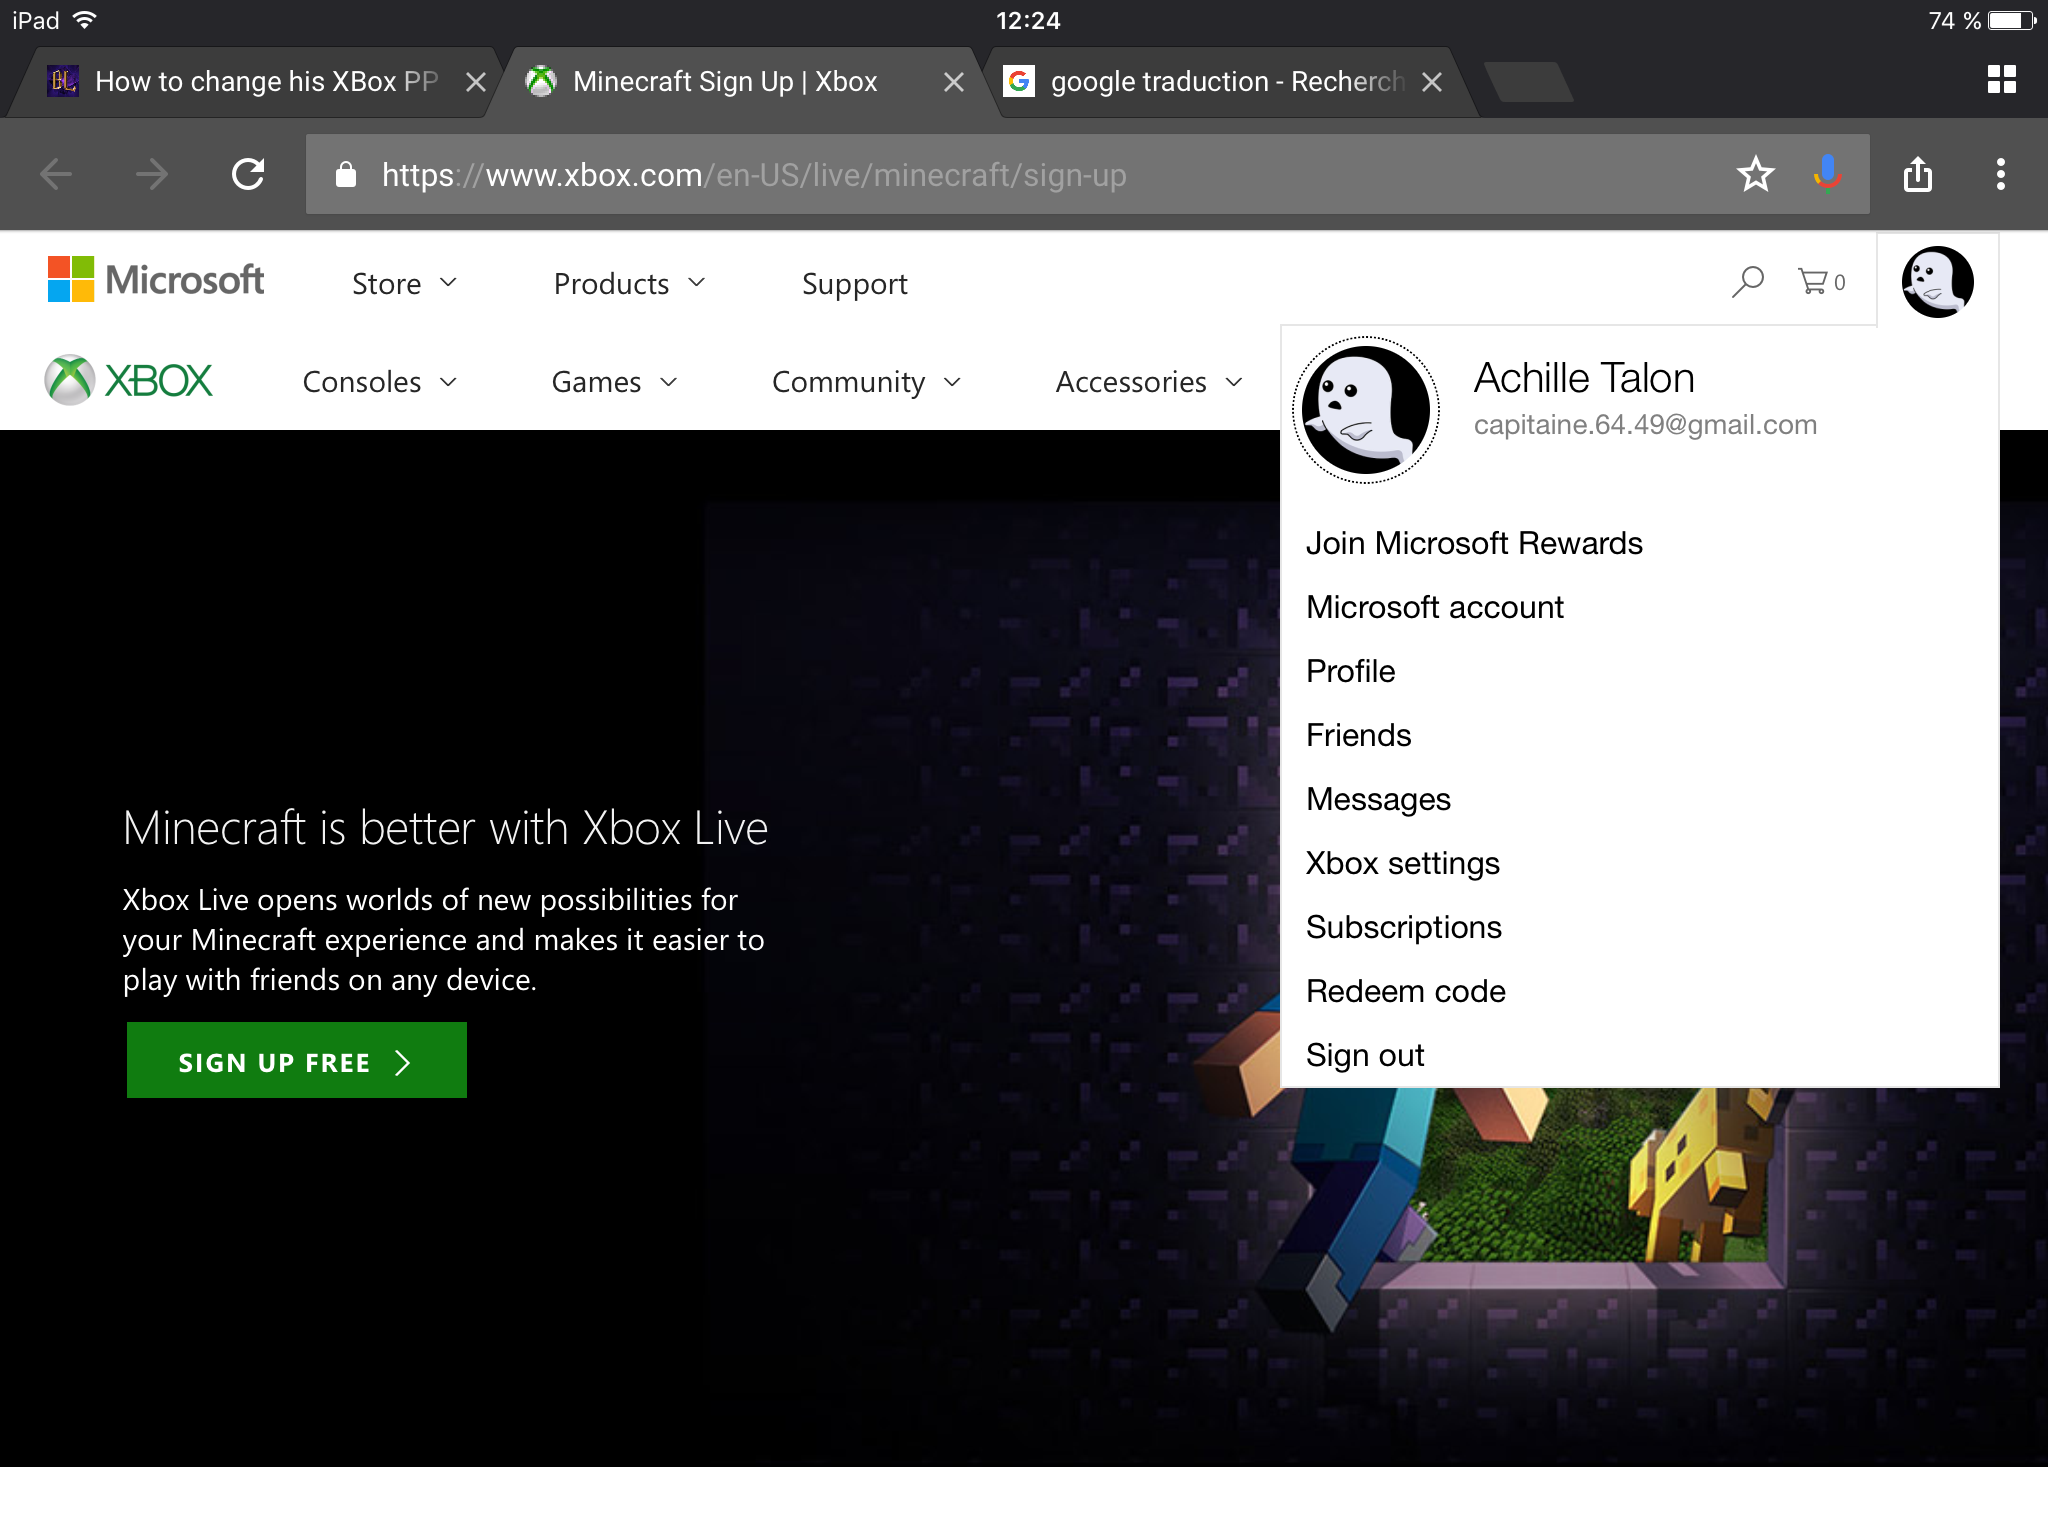Image resolution: width=2048 pixels, height=1536 pixels.
Task: Click Sign out
Action: click(1365, 1055)
